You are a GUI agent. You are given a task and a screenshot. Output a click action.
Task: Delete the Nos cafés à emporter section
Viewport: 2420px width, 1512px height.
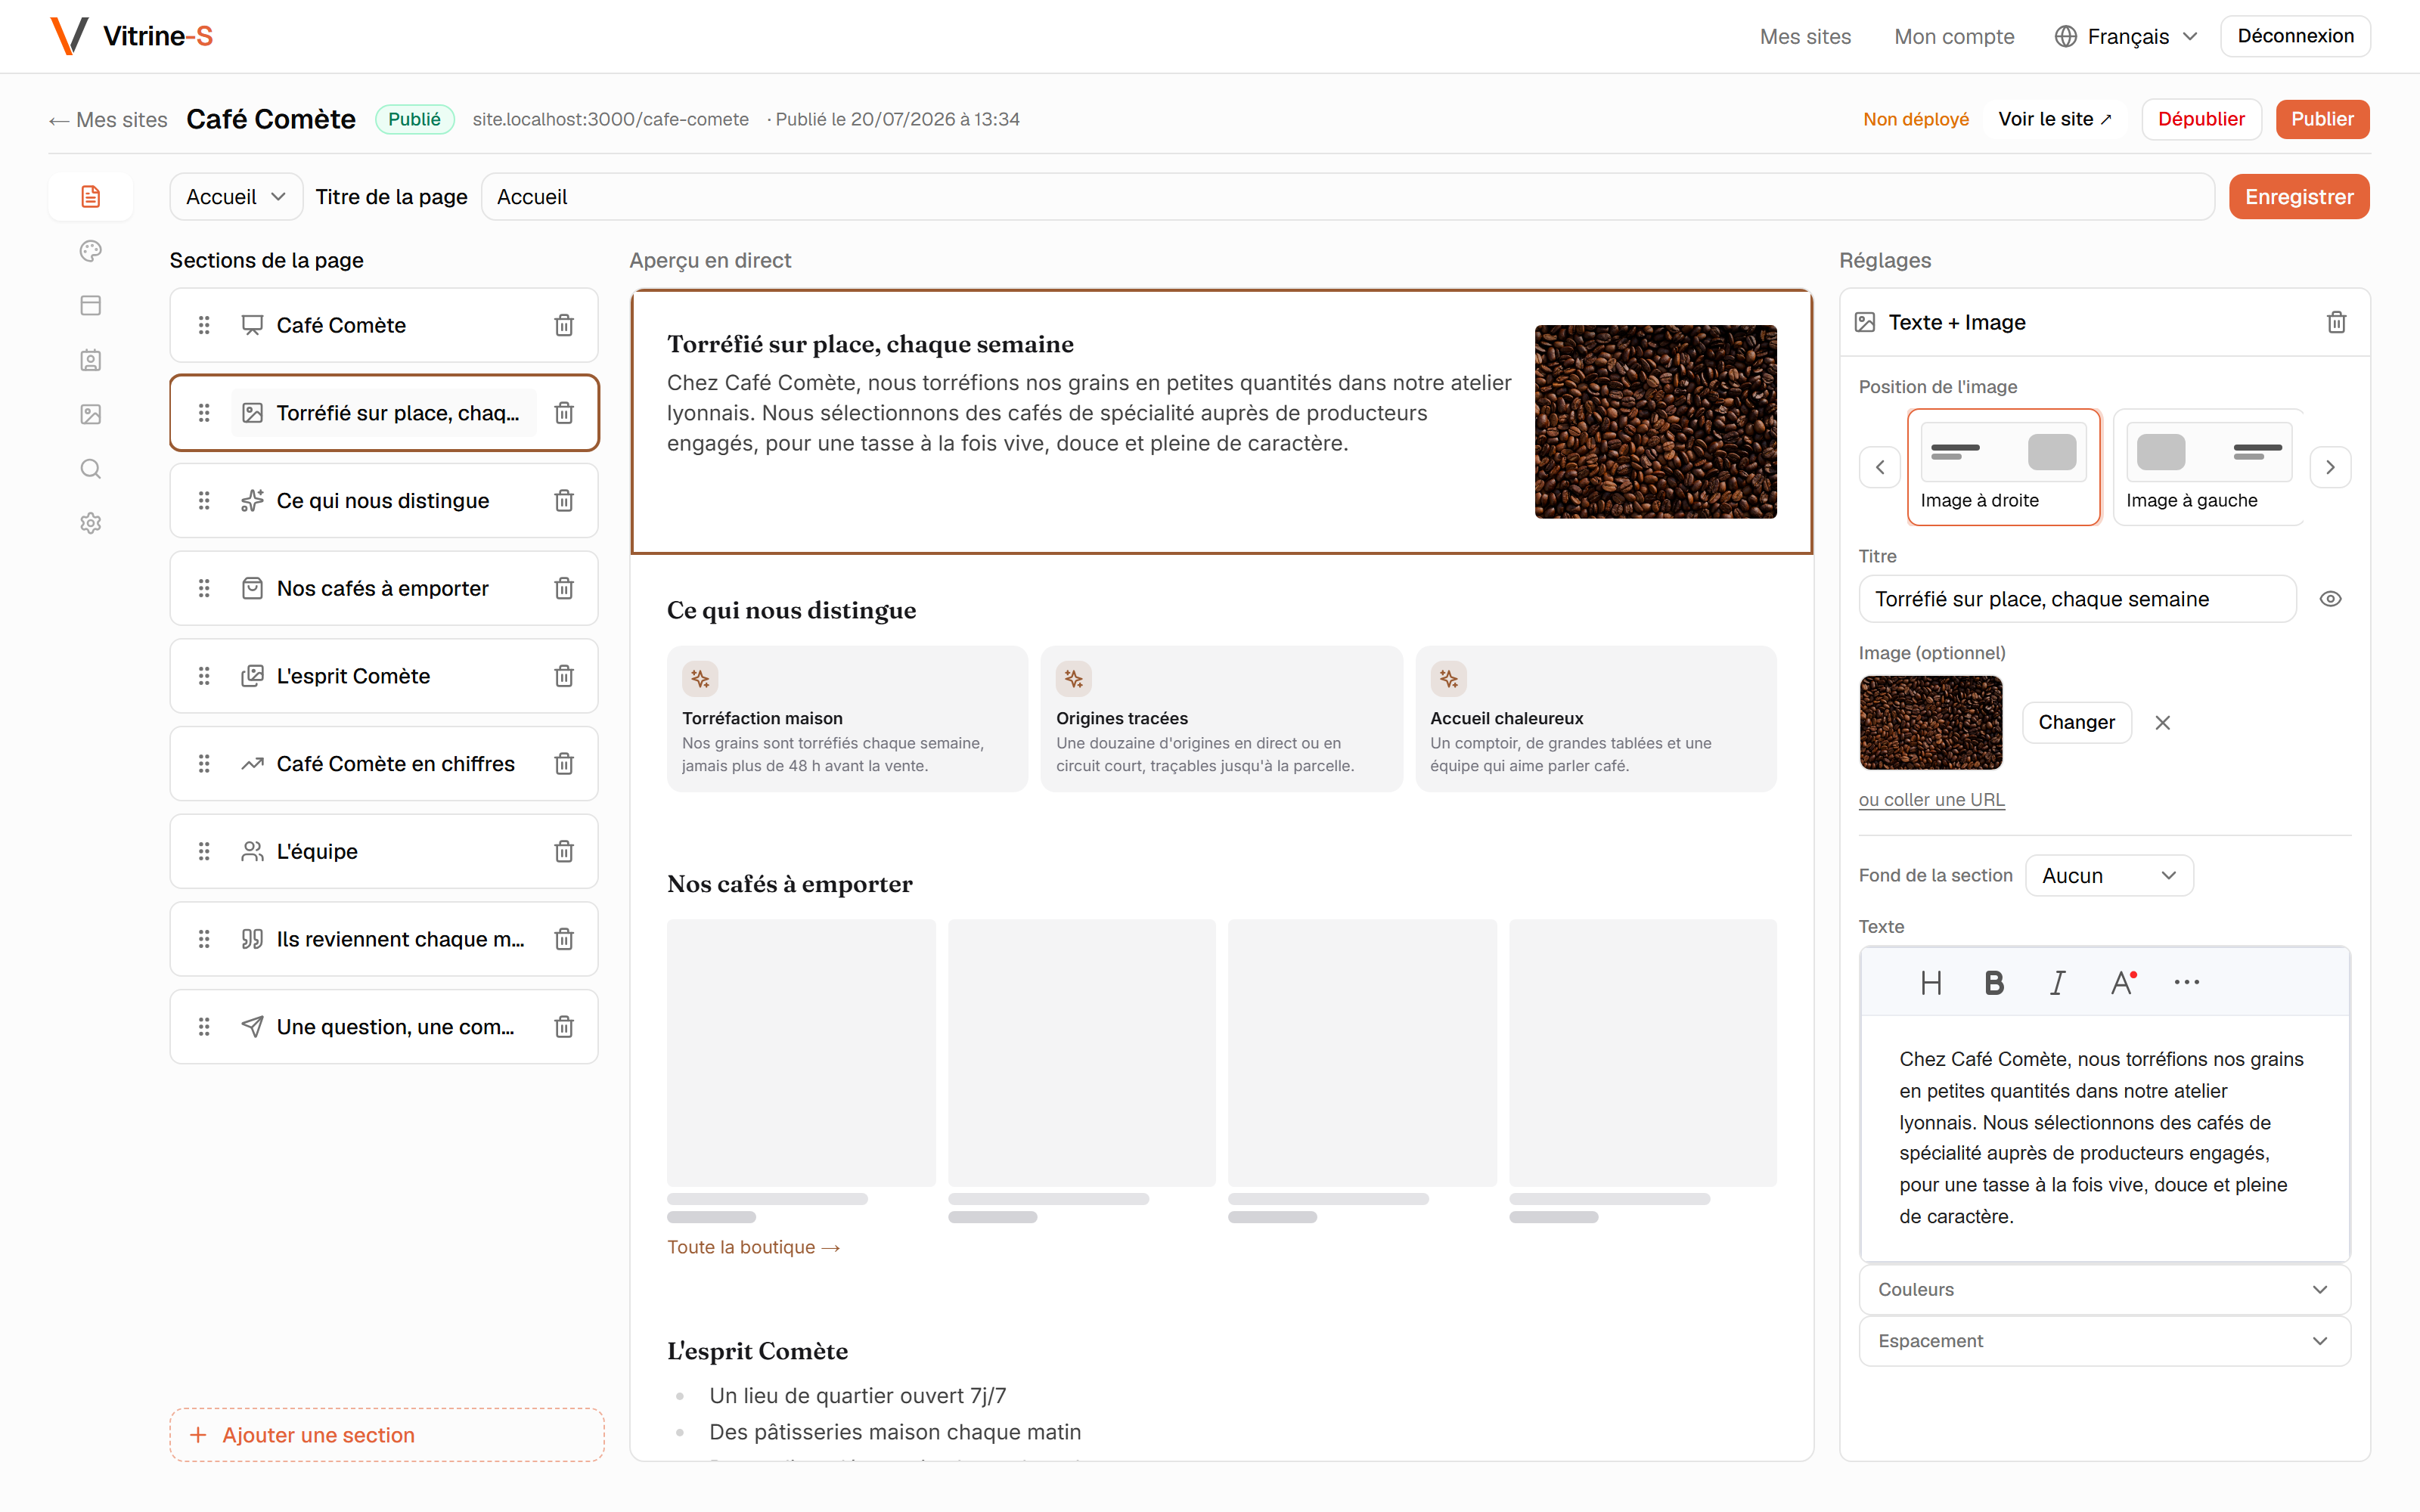[564, 588]
